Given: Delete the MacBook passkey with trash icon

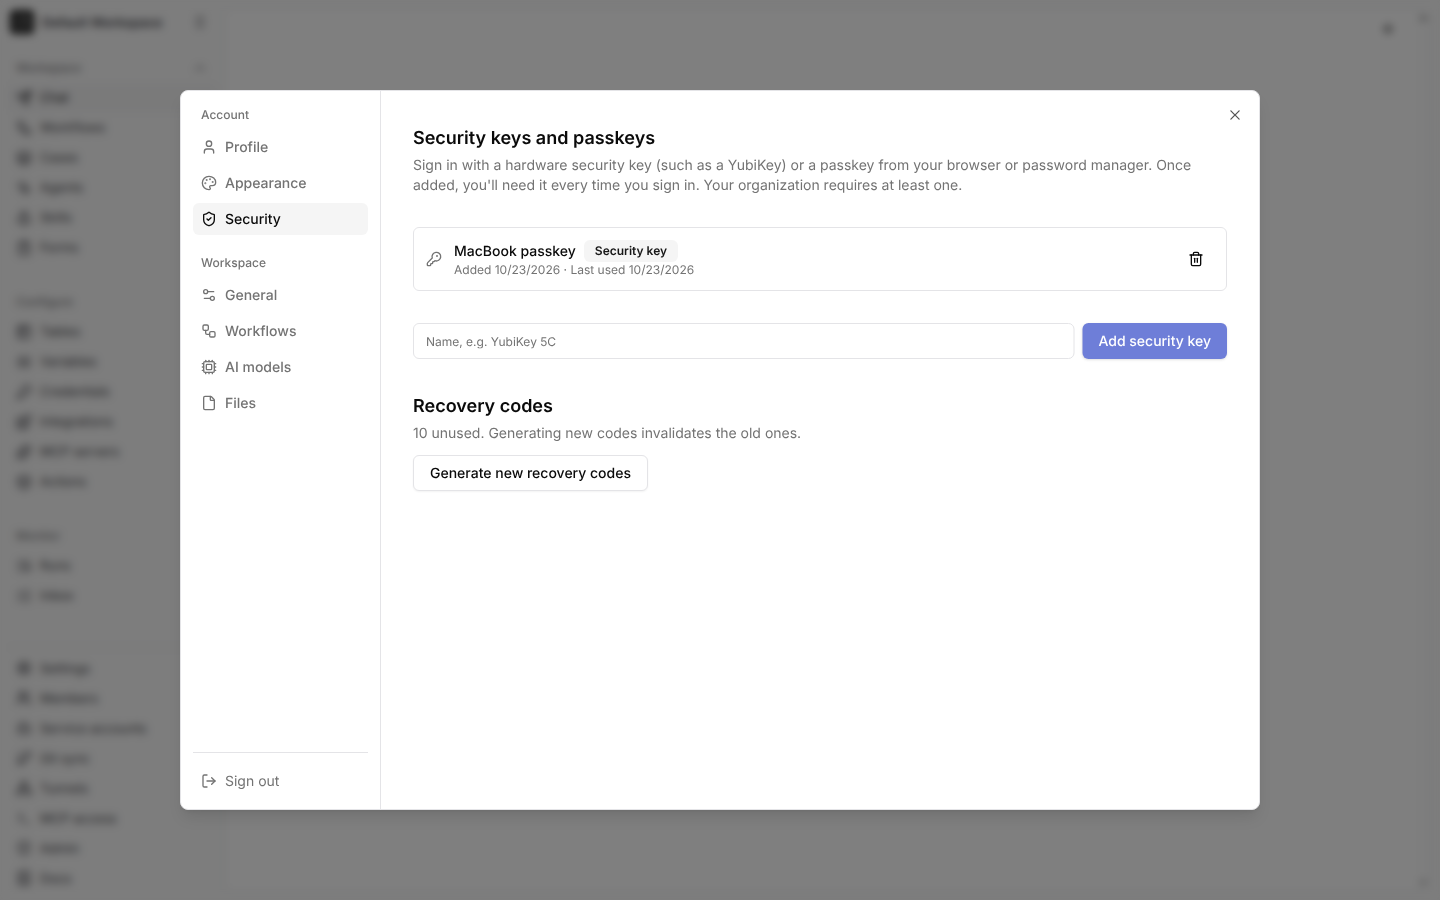Looking at the screenshot, I should (x=1195, y=259).
